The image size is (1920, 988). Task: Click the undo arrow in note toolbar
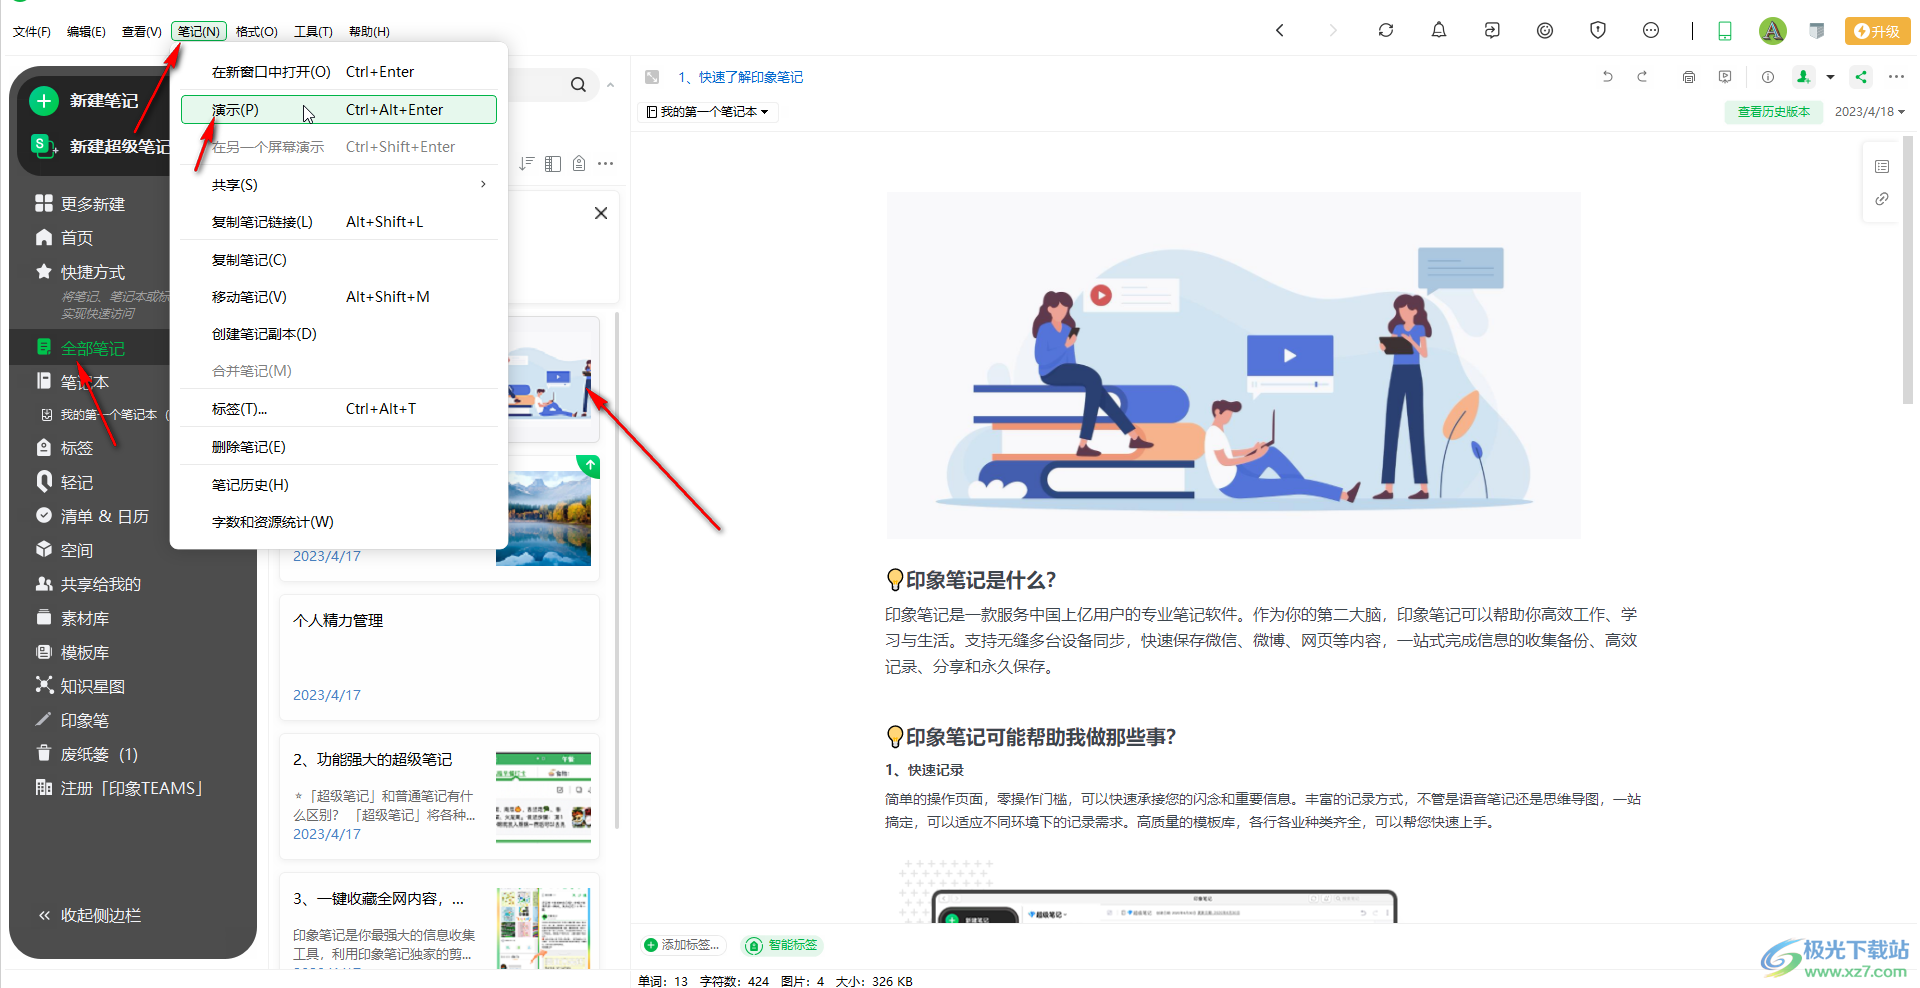click(x=1607, y=77)
